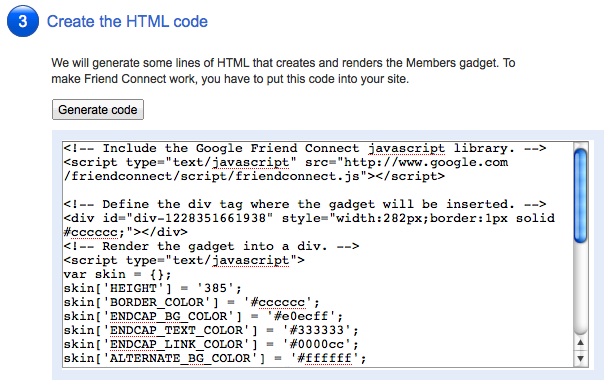Click the Include Google Friend Connect comment line
The height and width of the screenshot is (391, 615).
305,148
